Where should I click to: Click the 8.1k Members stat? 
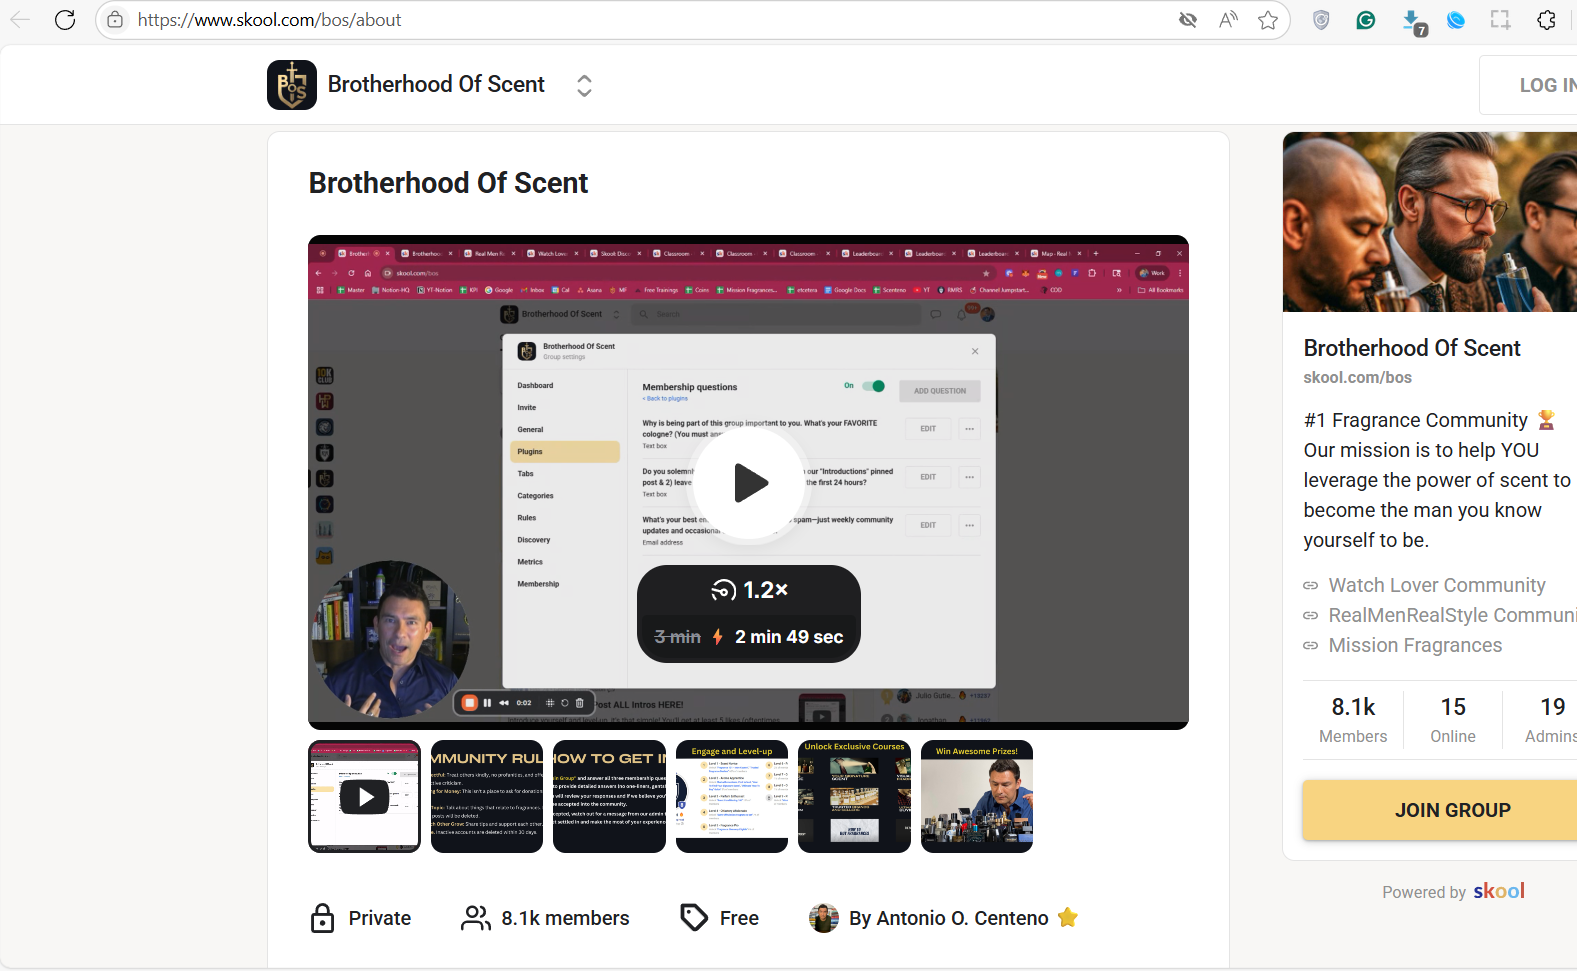coord(1353,720)
